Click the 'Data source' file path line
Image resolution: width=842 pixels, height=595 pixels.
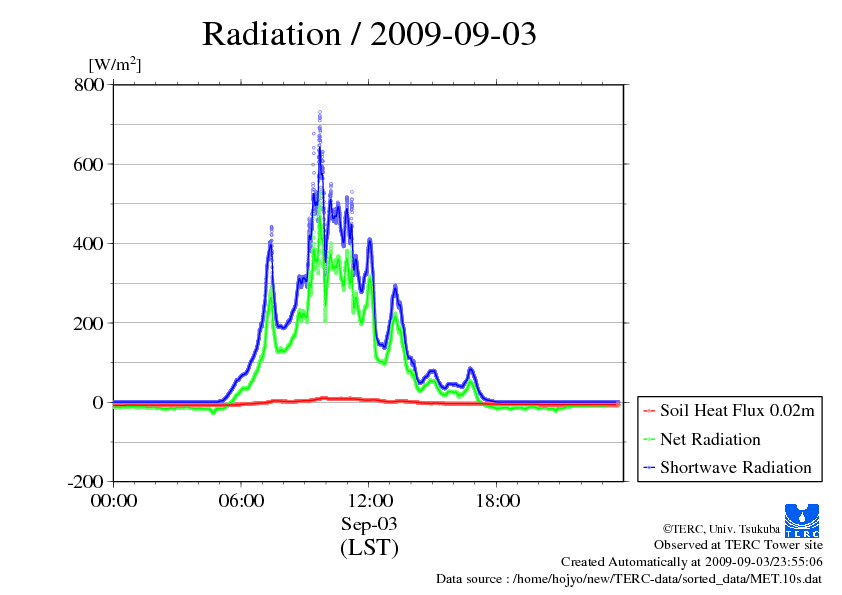click(629, 579)
